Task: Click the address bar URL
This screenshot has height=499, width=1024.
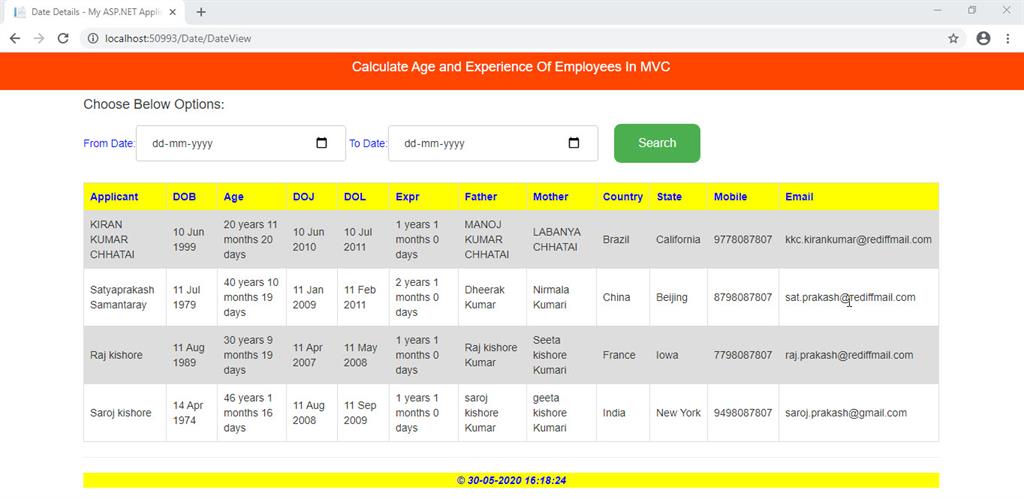Action: point(178,39)
